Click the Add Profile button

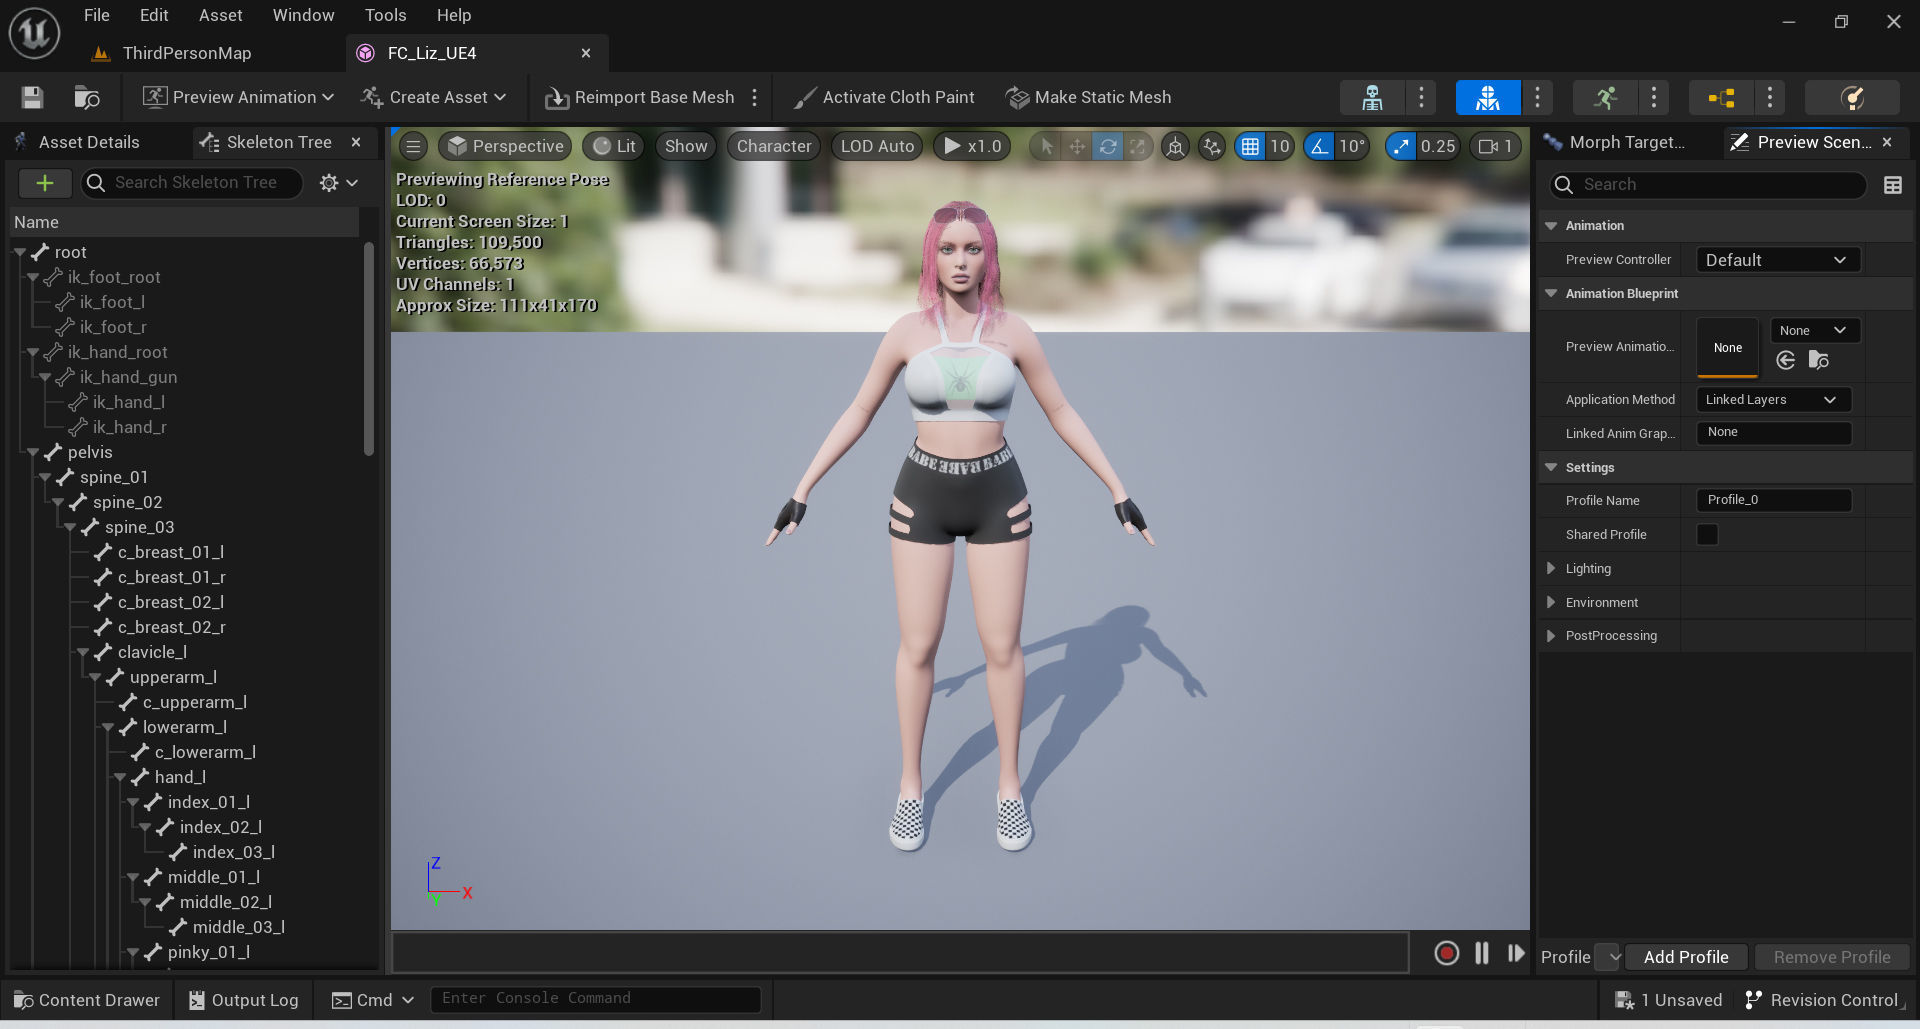click(x=1686, y=957)
